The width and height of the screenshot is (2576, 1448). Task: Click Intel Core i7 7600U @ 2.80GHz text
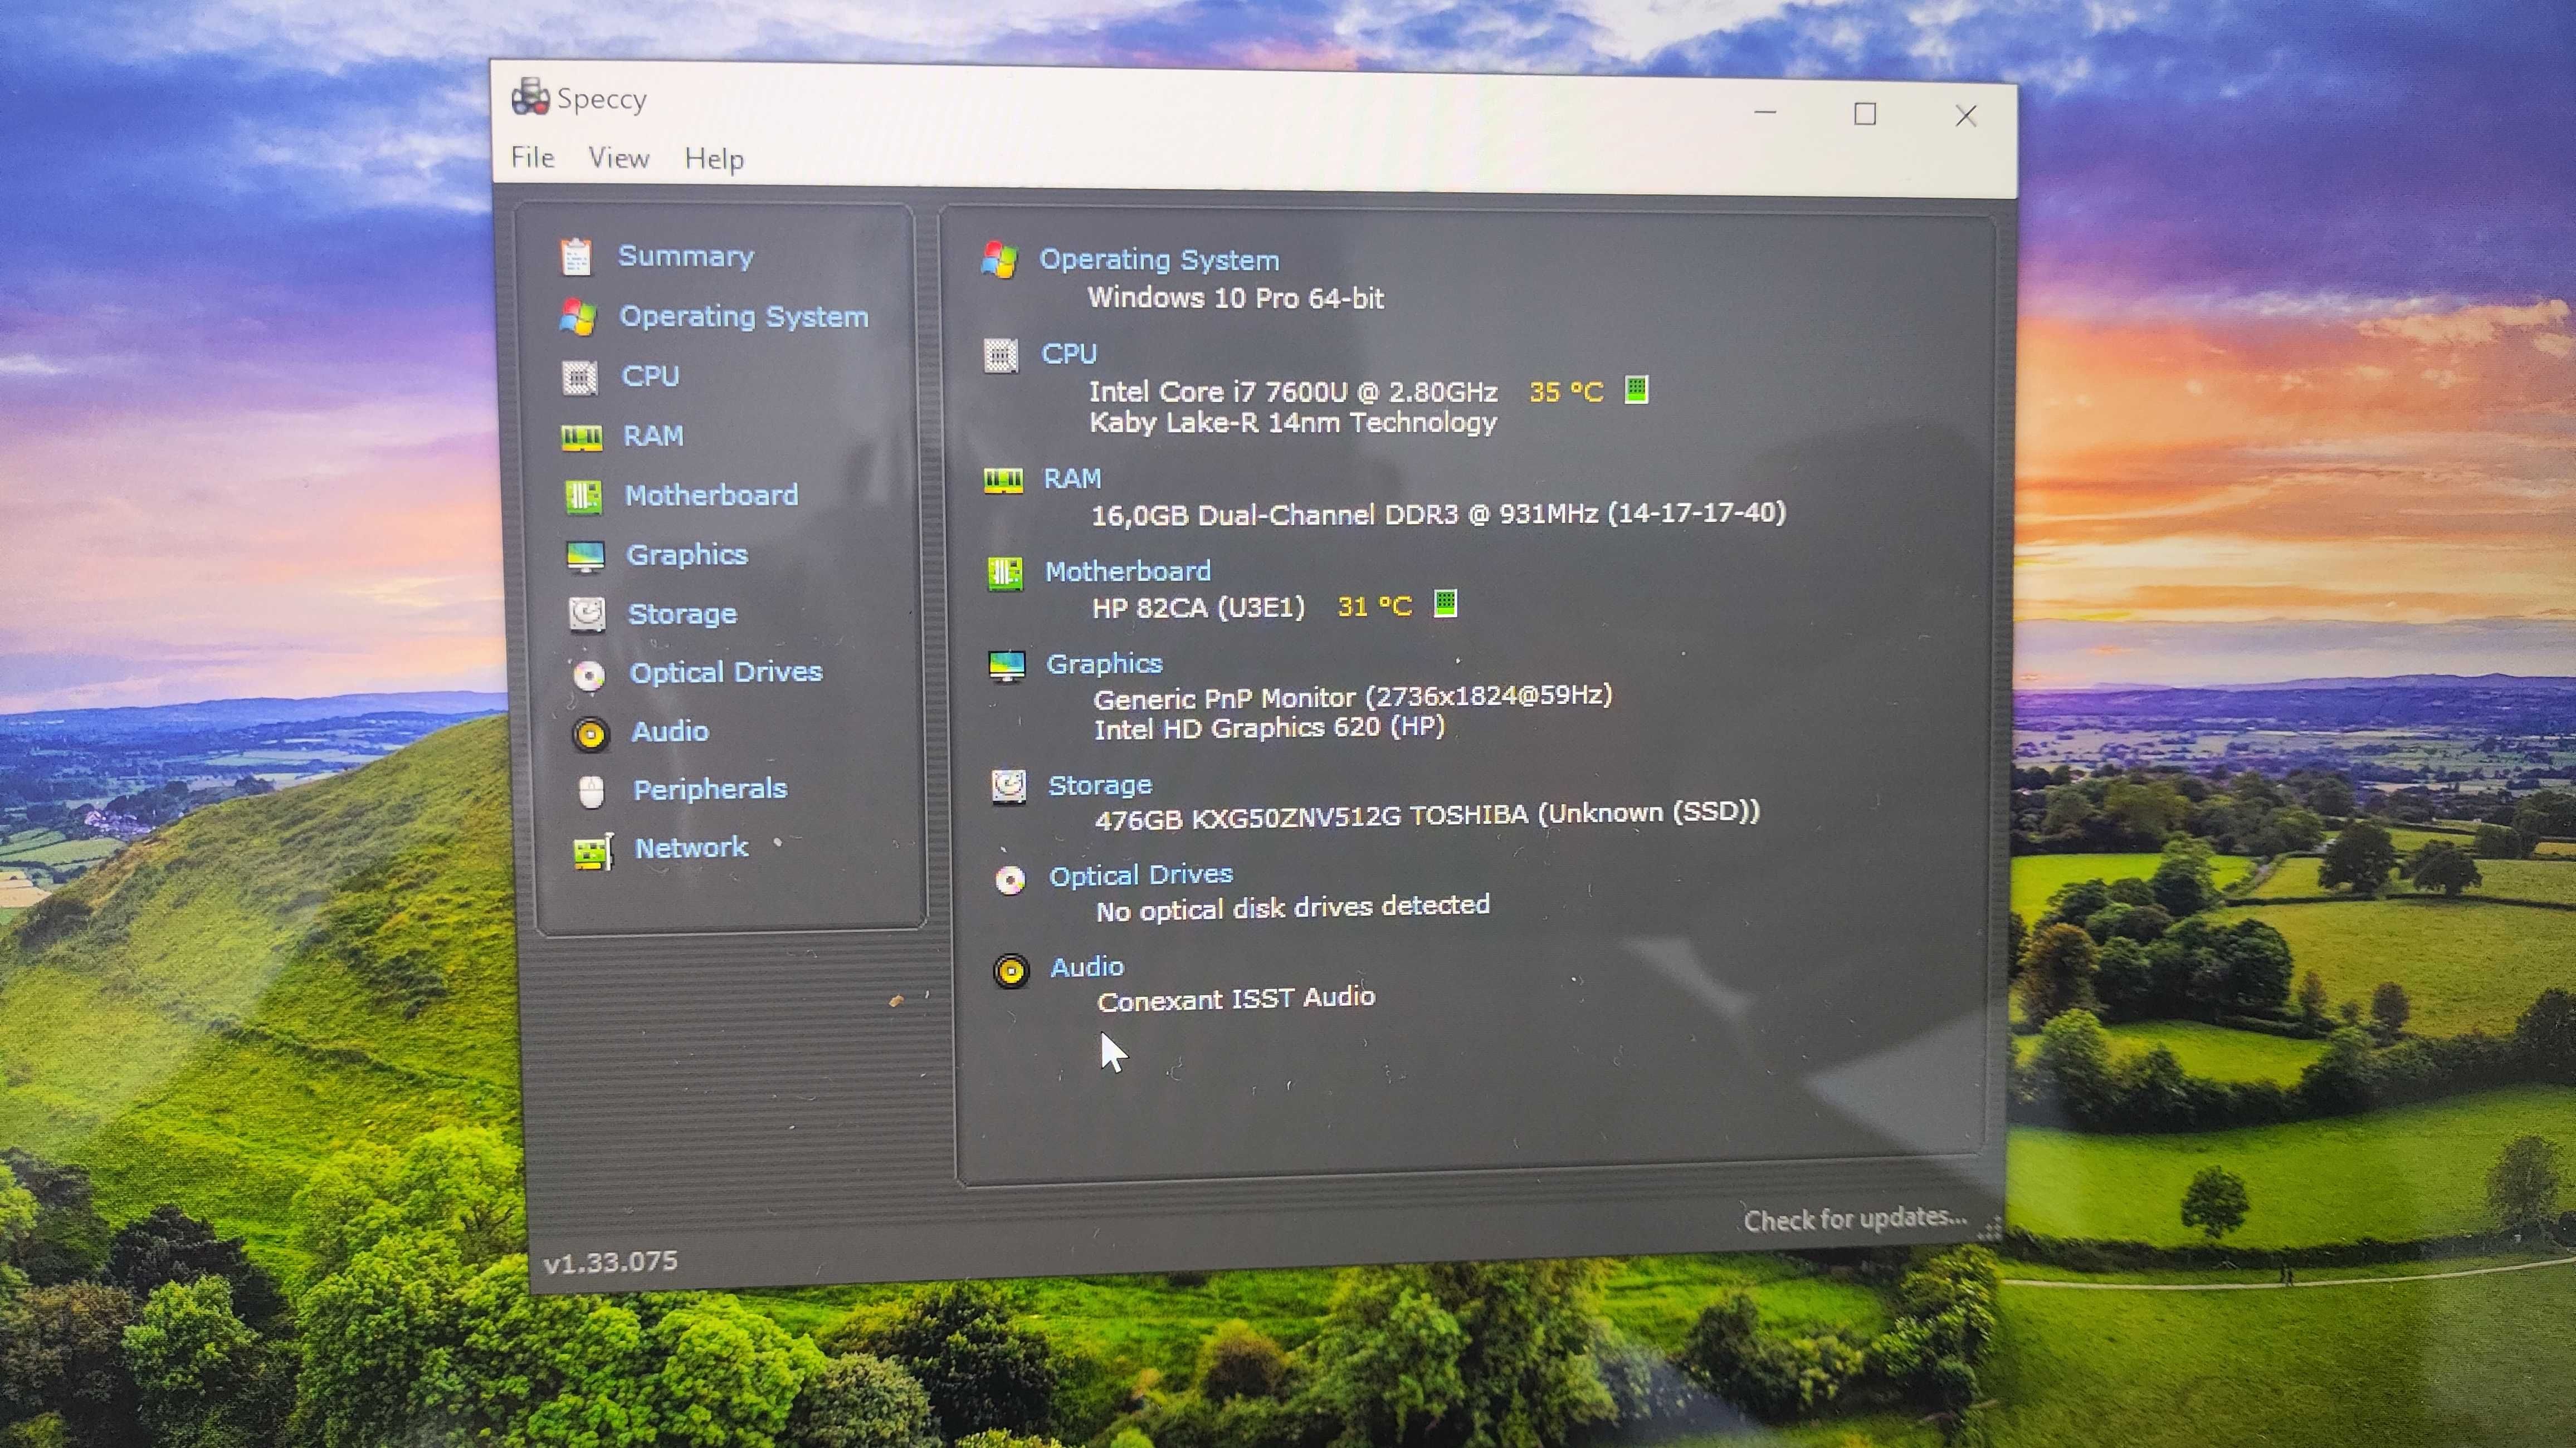click(x=1293, y=391)
